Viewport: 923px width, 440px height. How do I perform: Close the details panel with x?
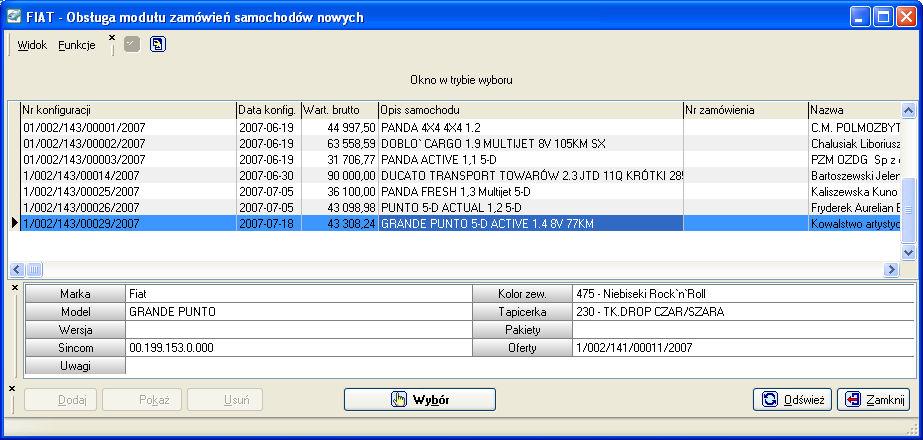coord(15,287)
